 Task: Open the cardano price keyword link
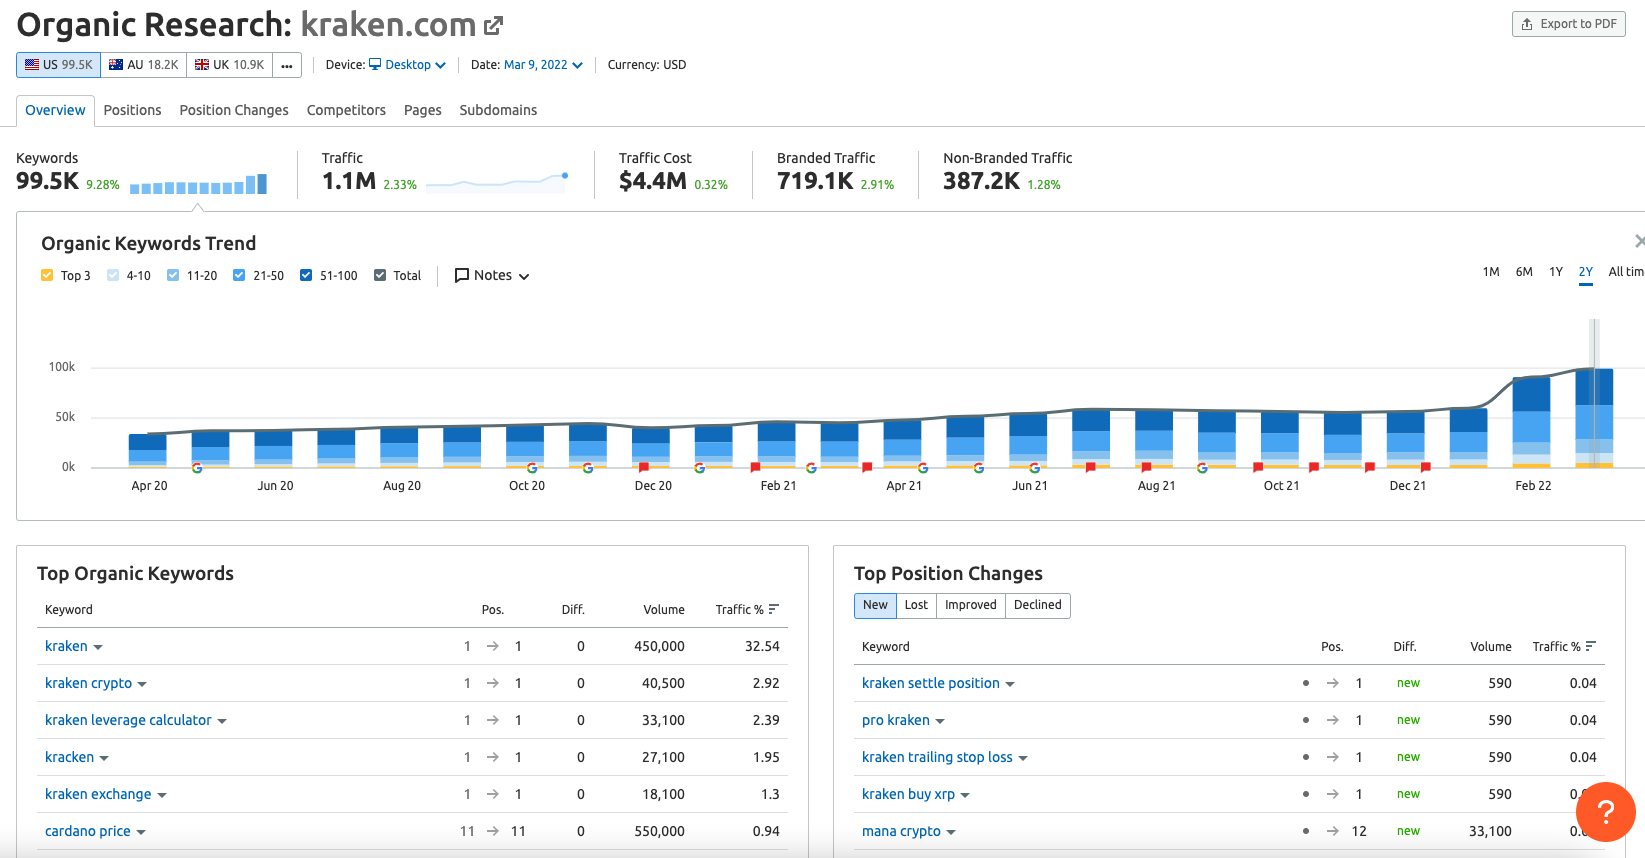point(87,832)
